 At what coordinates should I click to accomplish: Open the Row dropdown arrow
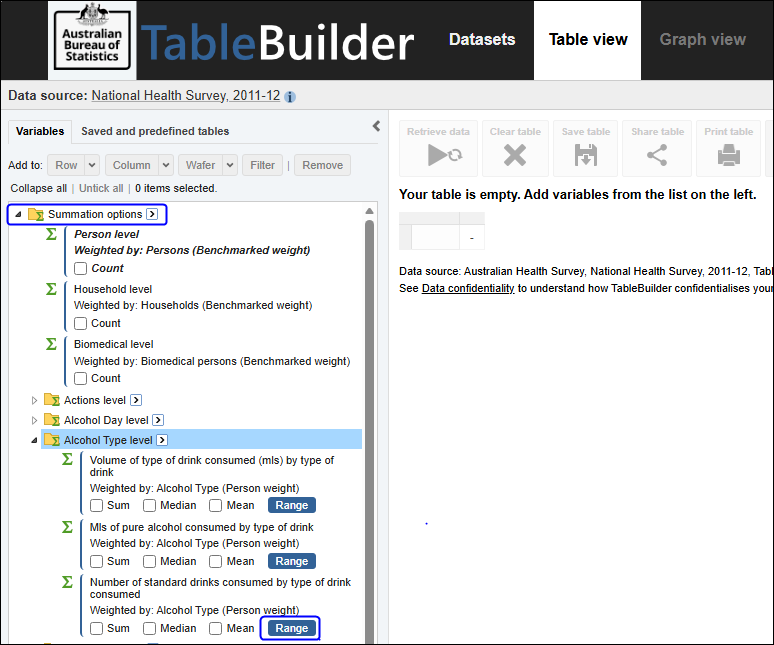point(92,165)
